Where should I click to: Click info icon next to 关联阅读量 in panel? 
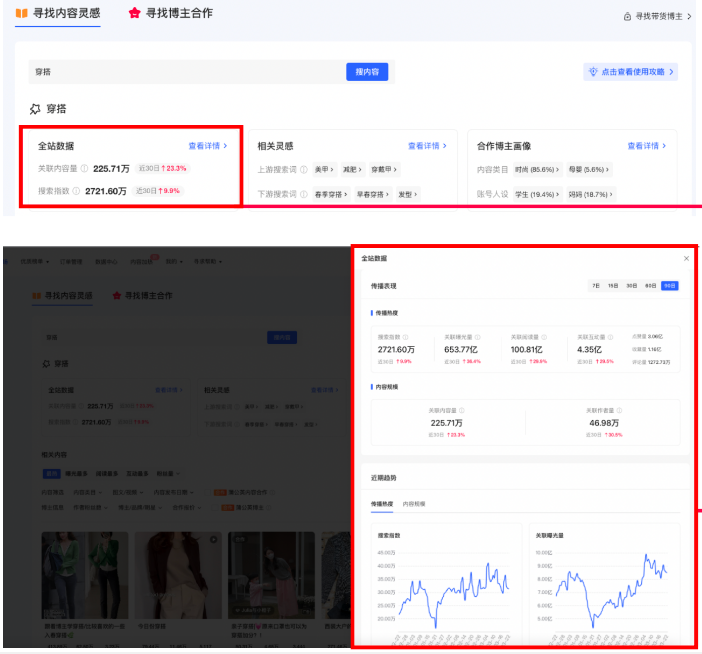pos(544,337)
